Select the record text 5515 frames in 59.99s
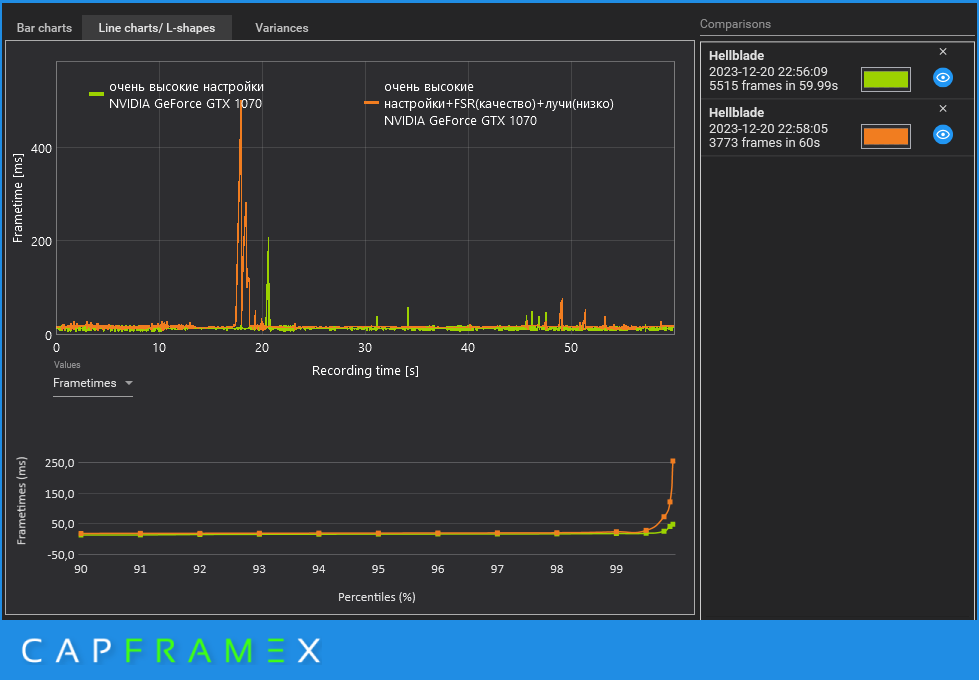 coord(773,86)
